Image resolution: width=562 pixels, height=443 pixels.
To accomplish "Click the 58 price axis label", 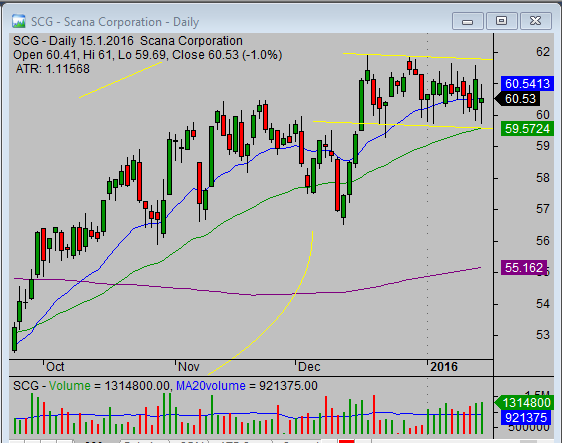I will [543, 177].
